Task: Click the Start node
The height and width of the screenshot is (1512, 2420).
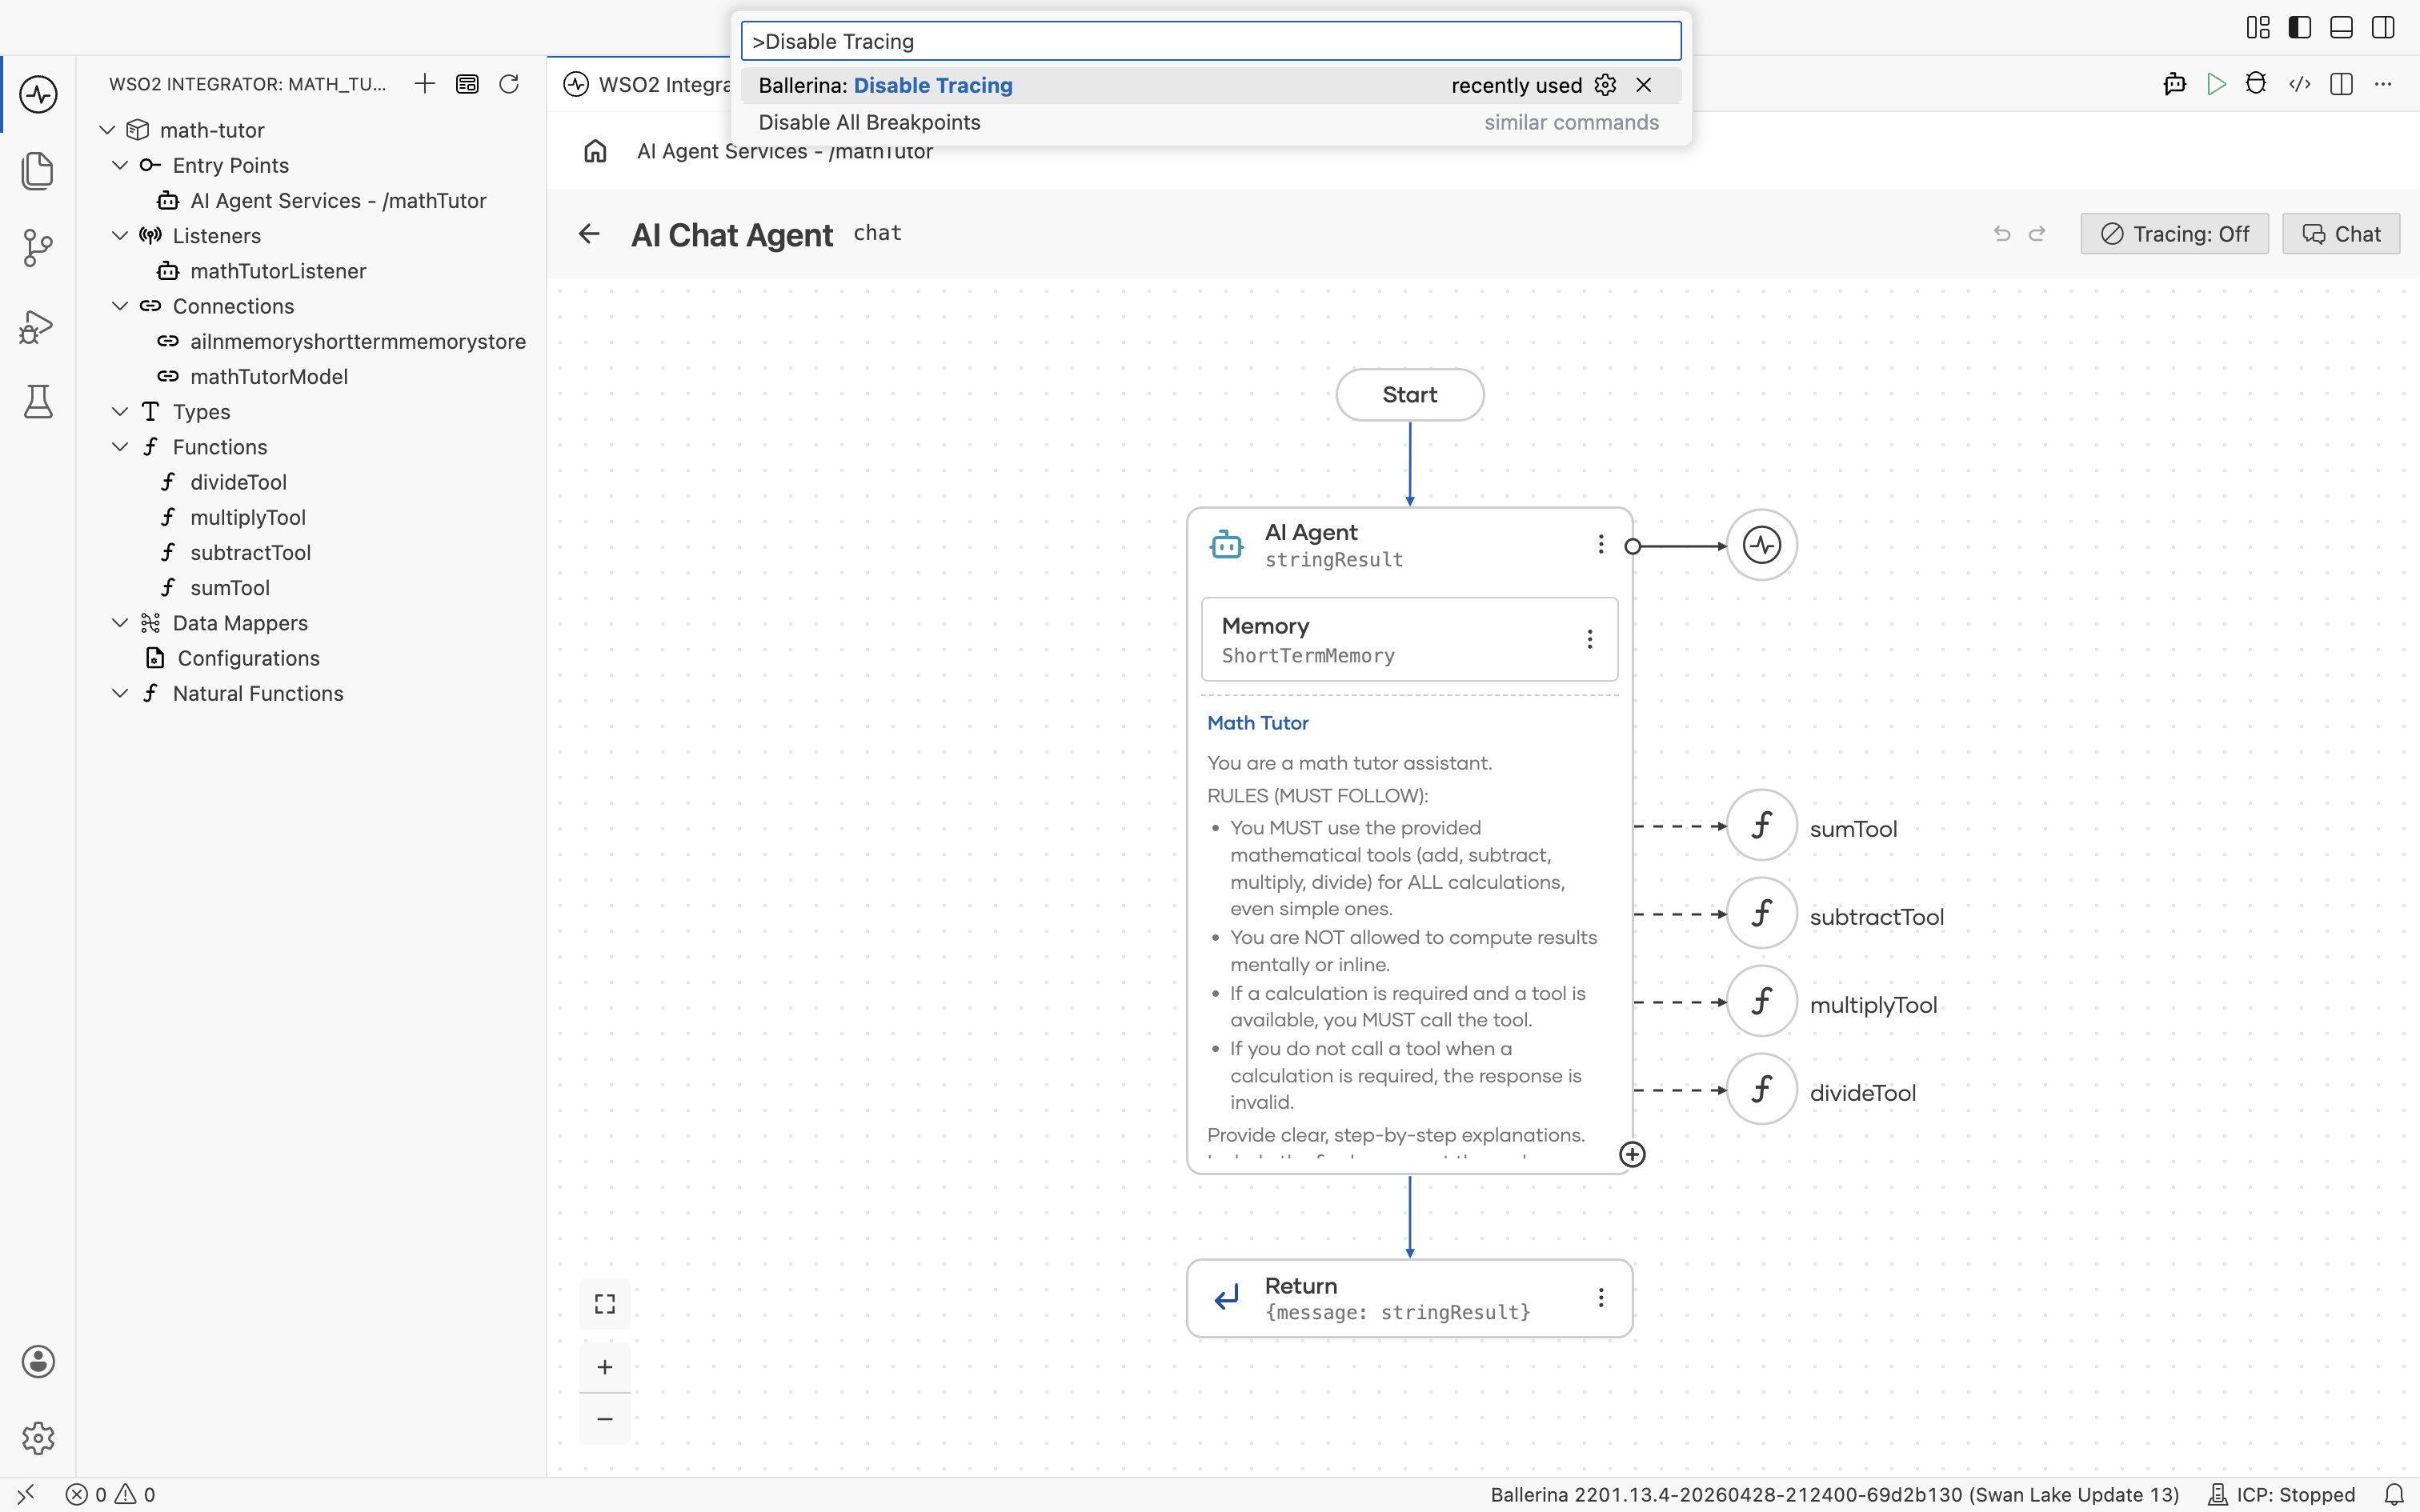Action: coord(1410,395)
